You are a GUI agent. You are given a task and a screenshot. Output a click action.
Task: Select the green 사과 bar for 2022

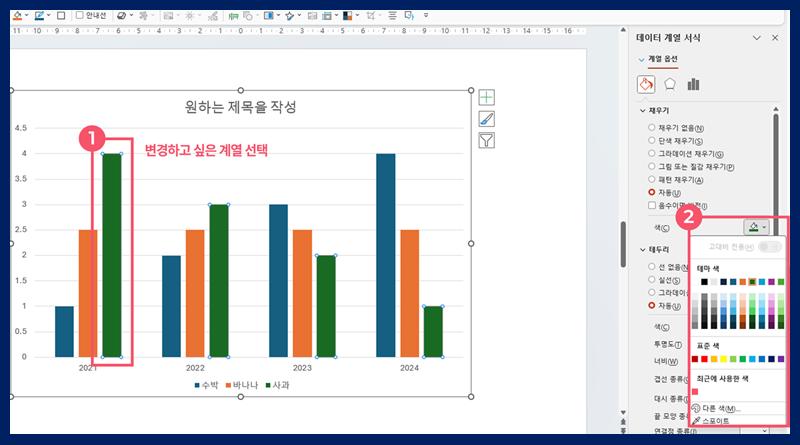point(219,281)
